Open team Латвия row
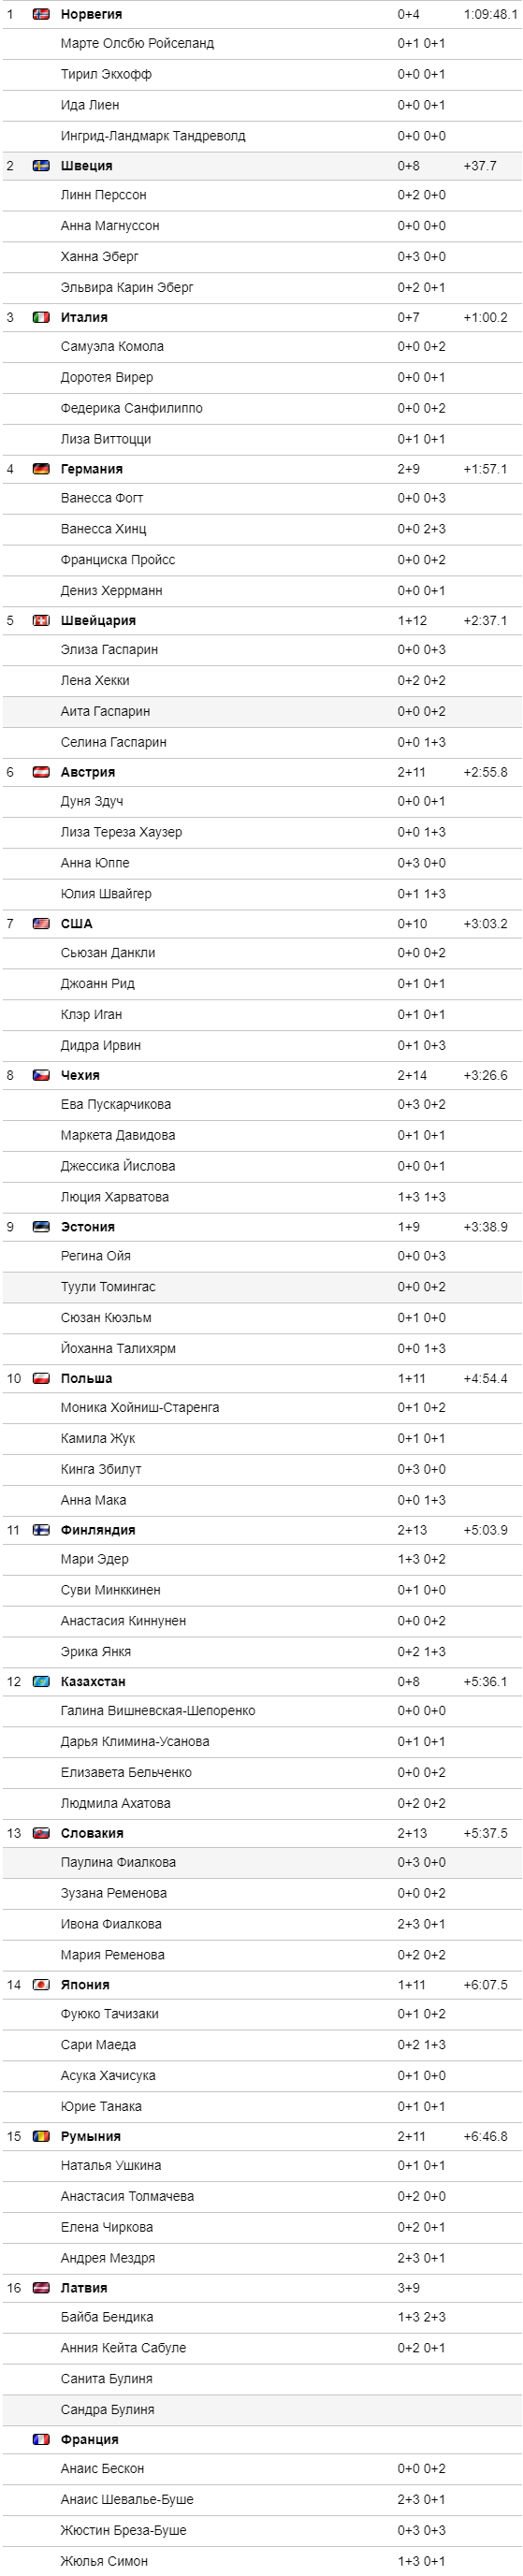Viewport: 523px width, 2576px height. 262,2287
